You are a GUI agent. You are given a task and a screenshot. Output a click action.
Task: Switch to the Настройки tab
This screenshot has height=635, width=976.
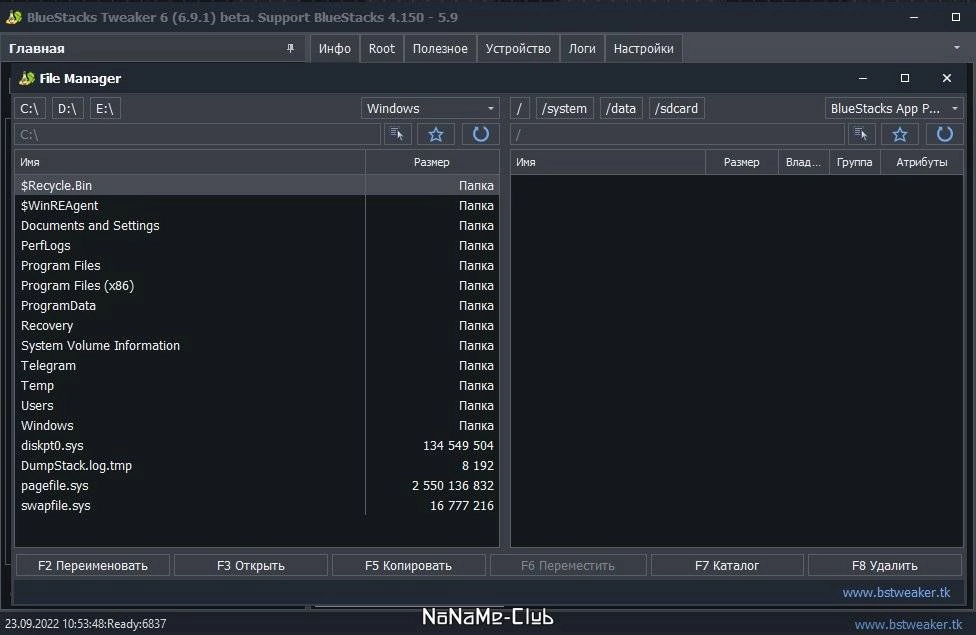(x=644, y=49)
